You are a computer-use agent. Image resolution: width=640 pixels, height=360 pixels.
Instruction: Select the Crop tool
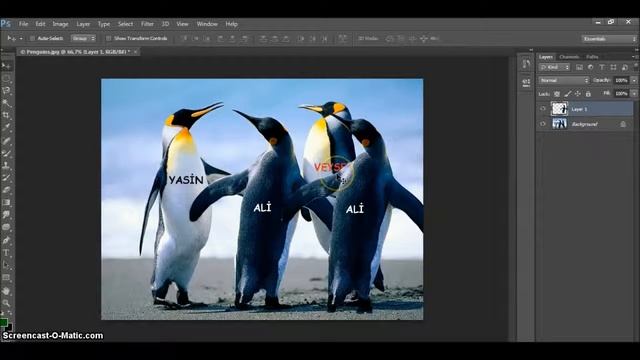click(6, 116)
